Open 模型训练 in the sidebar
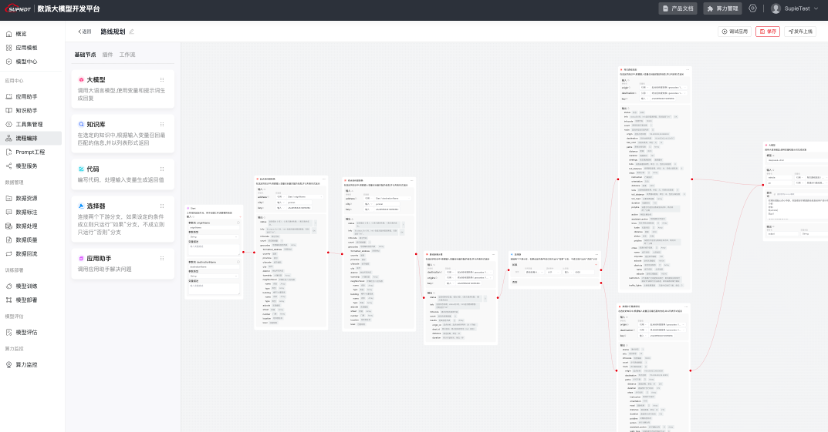 click(26, 286)
